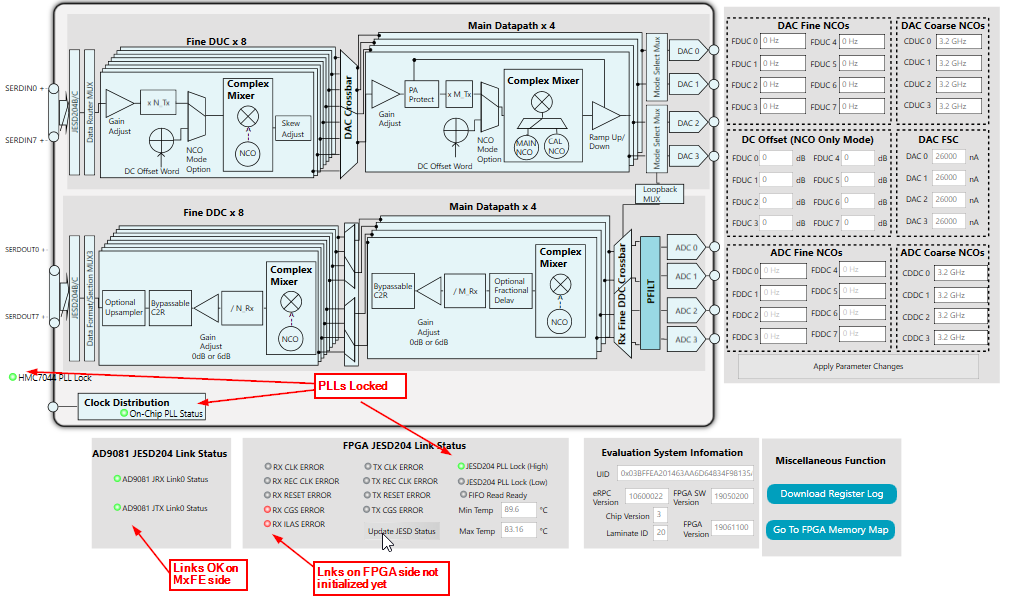Click the RX CGS ERROR indicator
Viewport: 1013px width, 611px height.
click(267, 510)
